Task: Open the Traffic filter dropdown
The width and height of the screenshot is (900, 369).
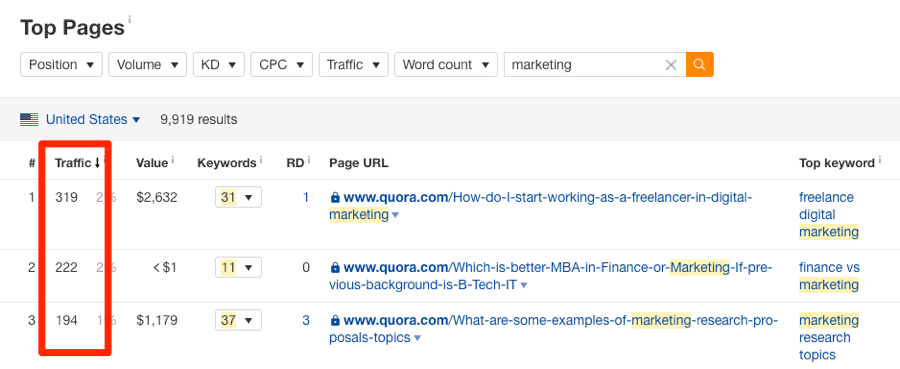Action: [354, 65]
